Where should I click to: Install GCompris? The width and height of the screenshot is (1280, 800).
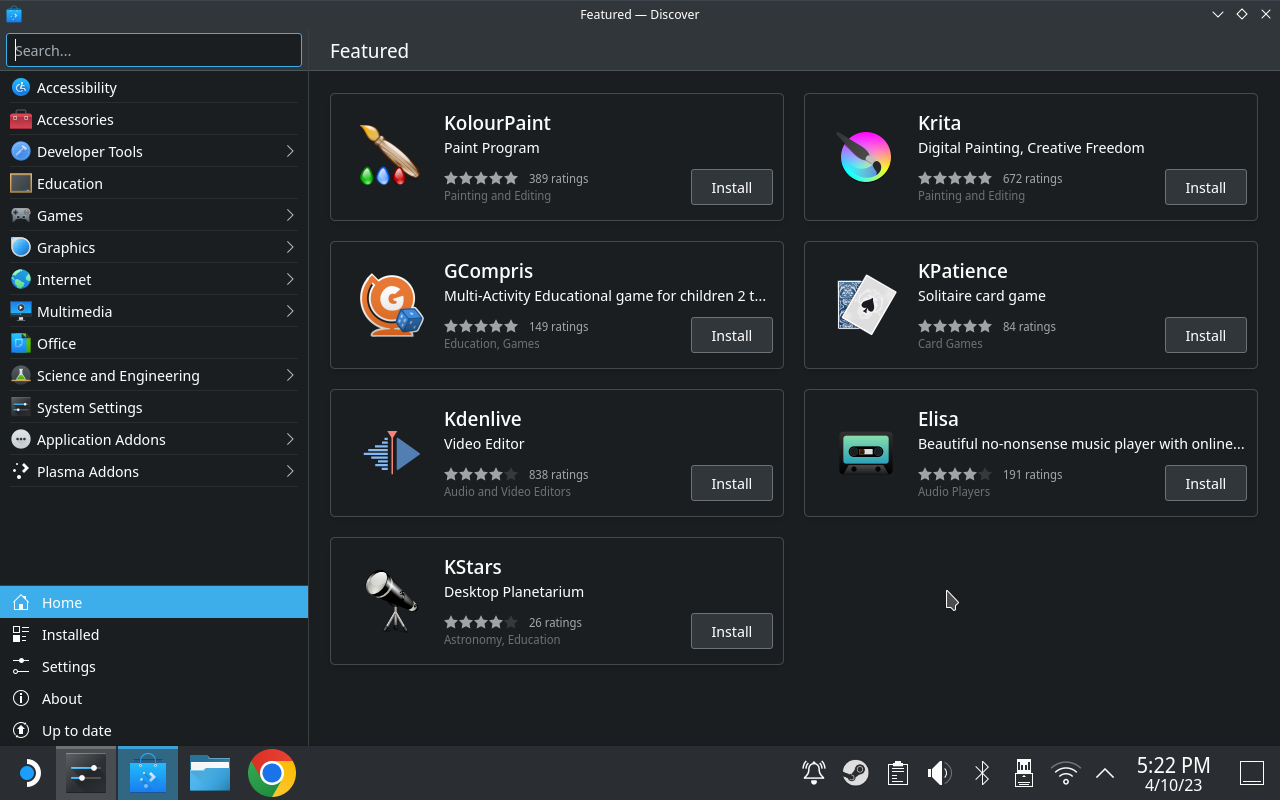tap(732, 335)
